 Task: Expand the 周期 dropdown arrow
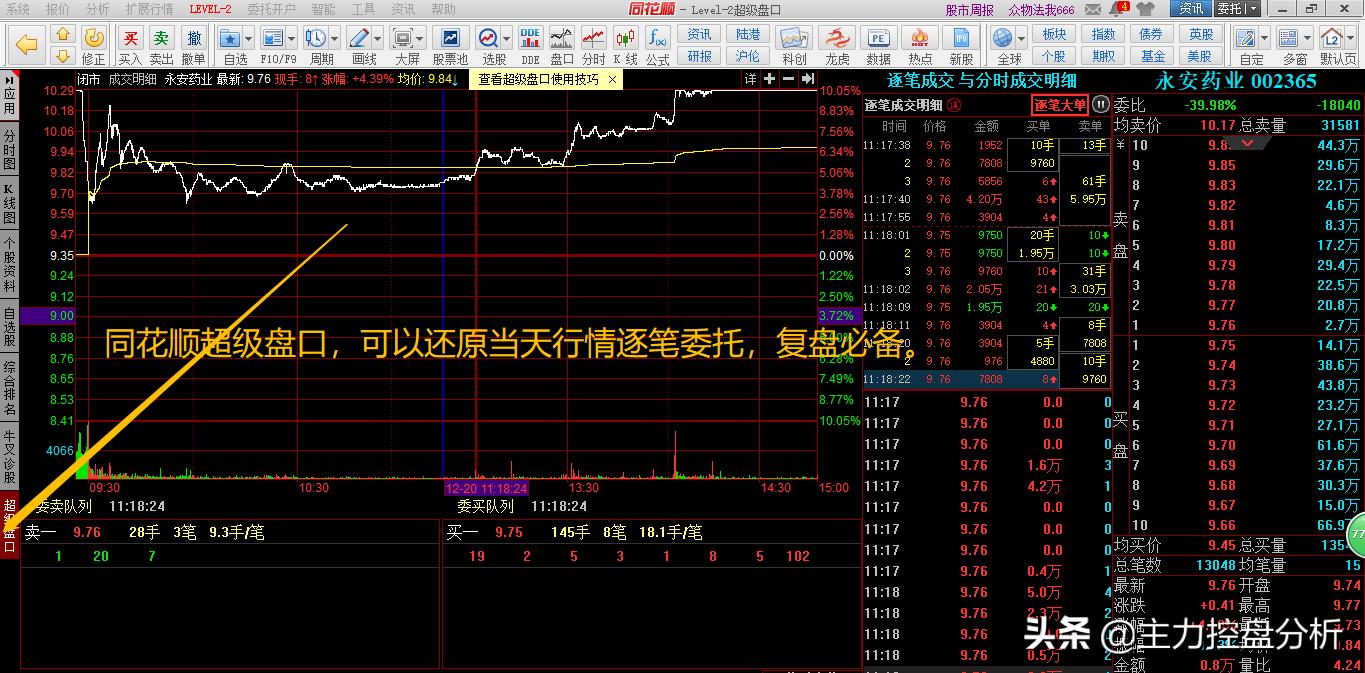click(x=334, y=39)
